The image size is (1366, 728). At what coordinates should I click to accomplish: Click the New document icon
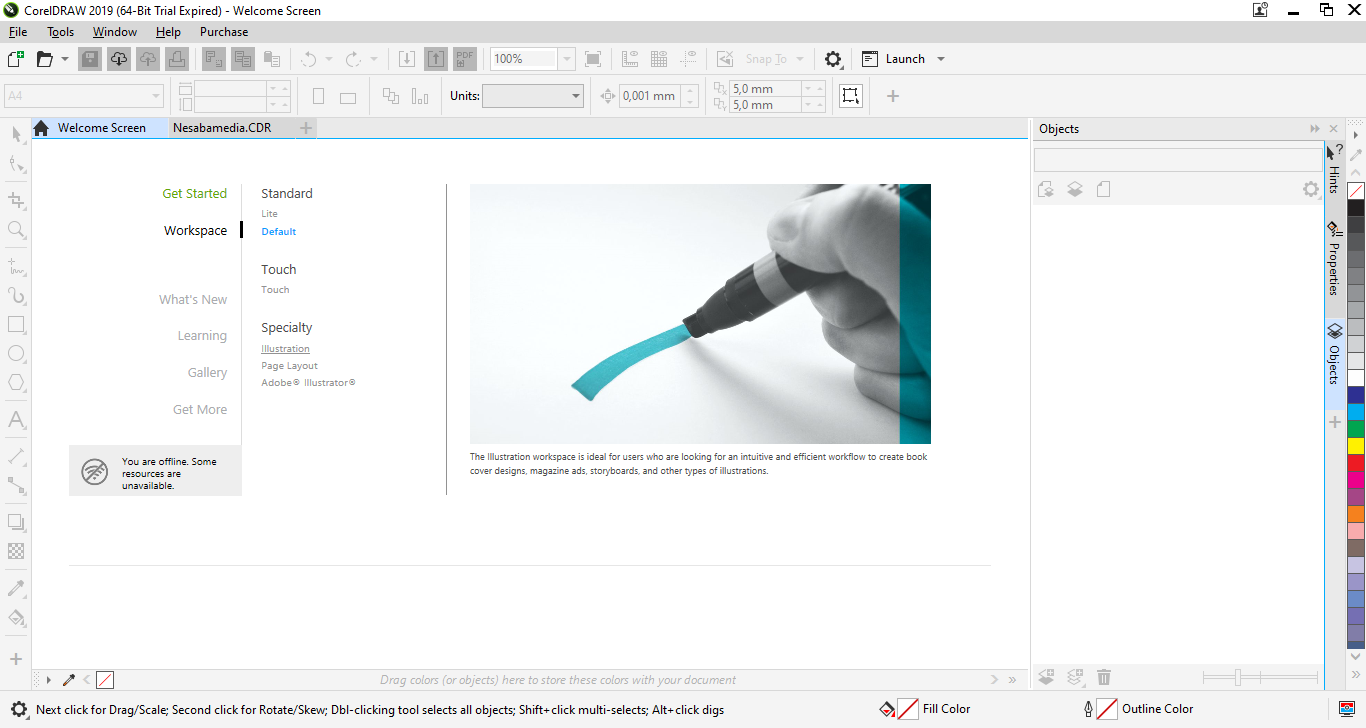(x=15, y=59)
